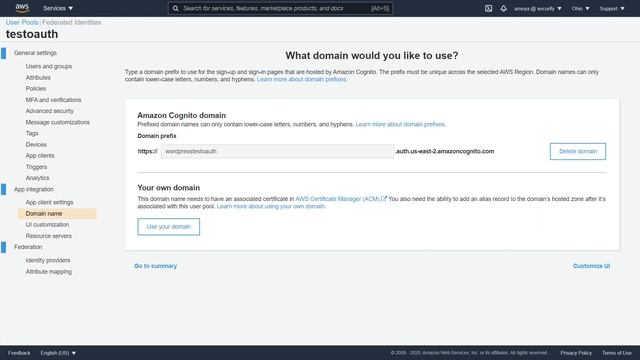The height and width of the screenshot is (360, 640).
Task: Open Analytics section
Action: pos(37,178)
